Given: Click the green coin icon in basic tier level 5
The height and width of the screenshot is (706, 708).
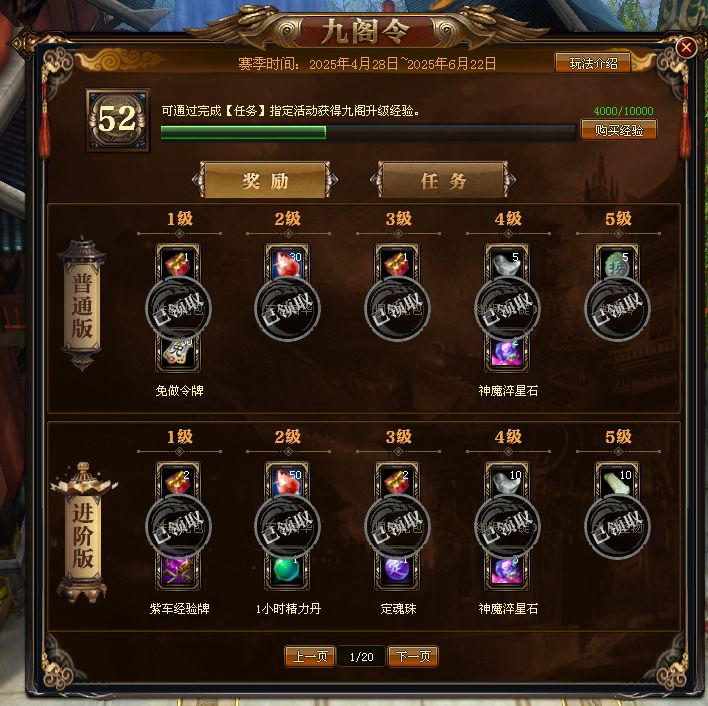Looking at the screenshot, I should 617,263.
